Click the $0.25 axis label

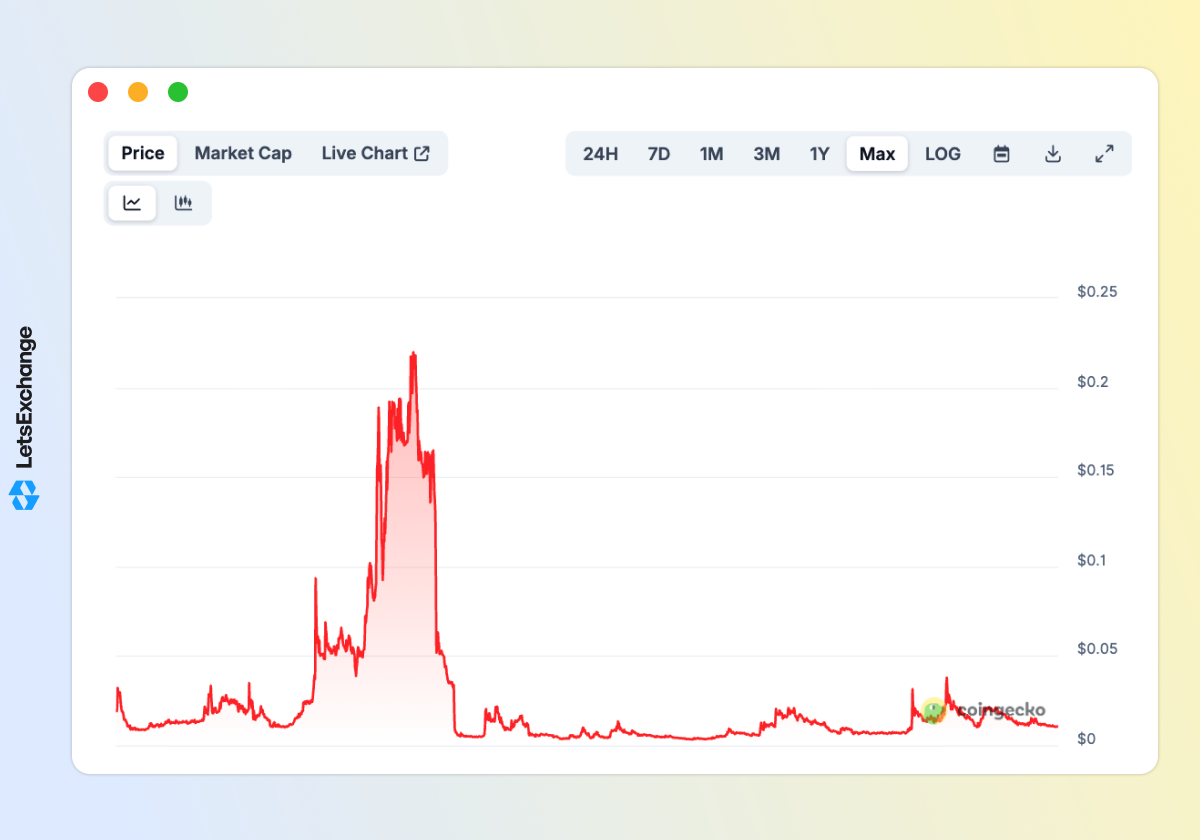(x=1097, y=292)
